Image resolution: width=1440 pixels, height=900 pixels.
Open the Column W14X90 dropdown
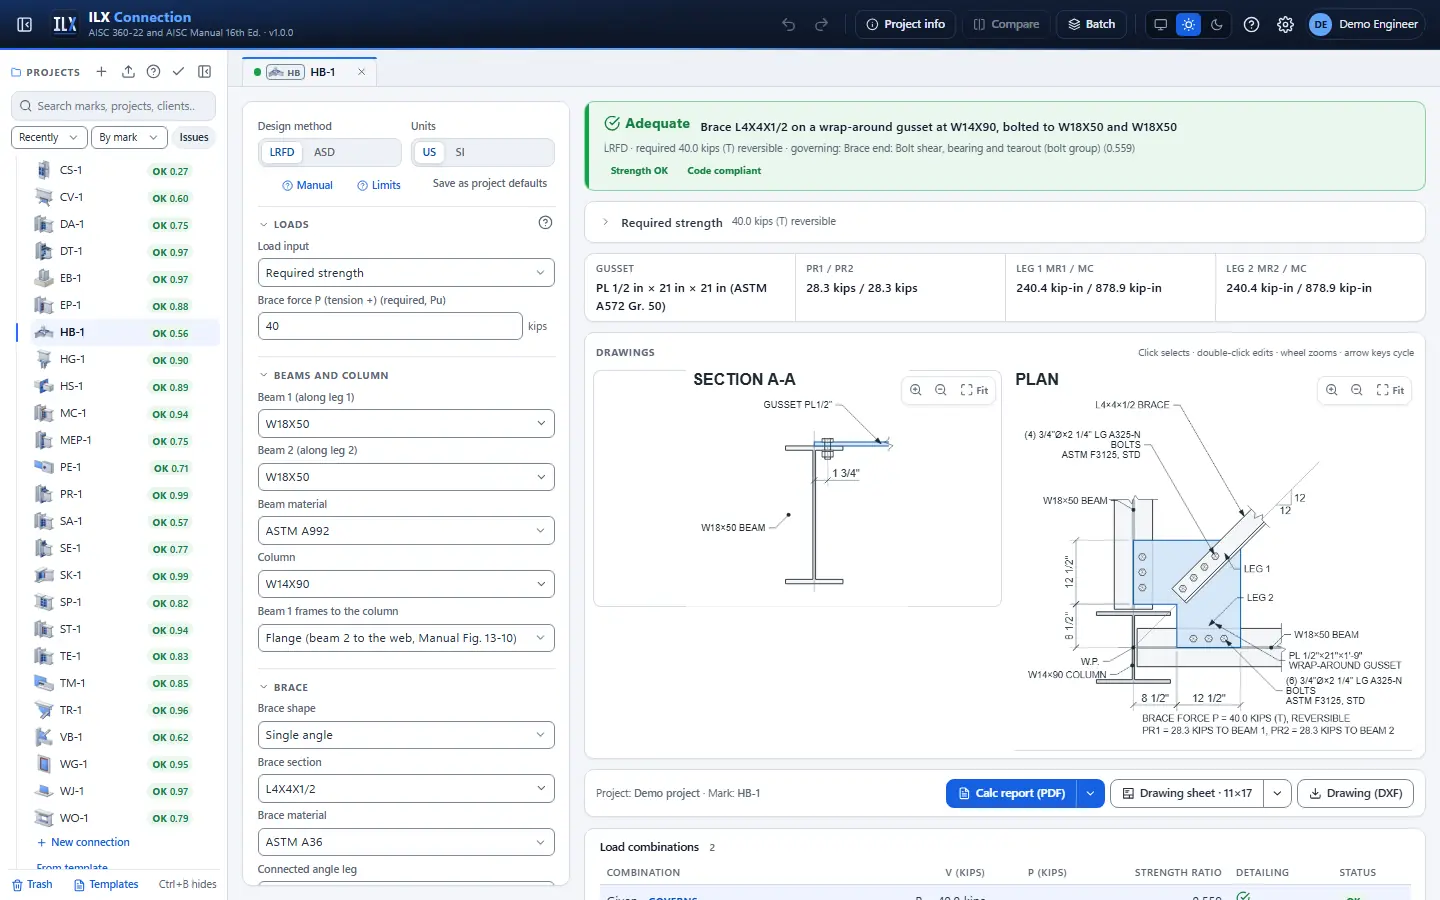point(406,584)
